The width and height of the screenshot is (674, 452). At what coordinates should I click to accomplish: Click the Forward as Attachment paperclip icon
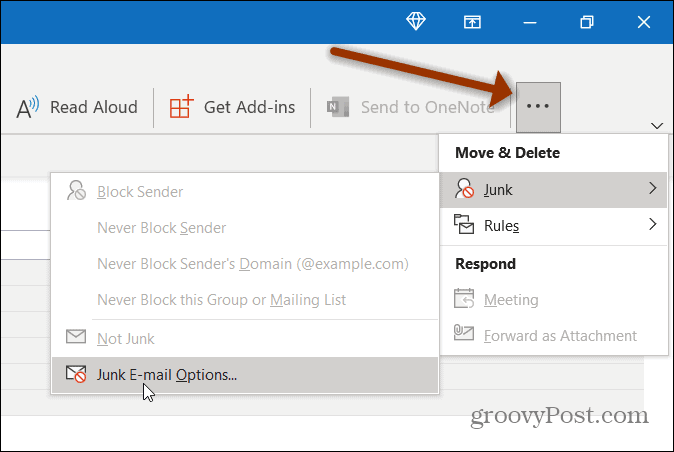(x=464, y=333)
